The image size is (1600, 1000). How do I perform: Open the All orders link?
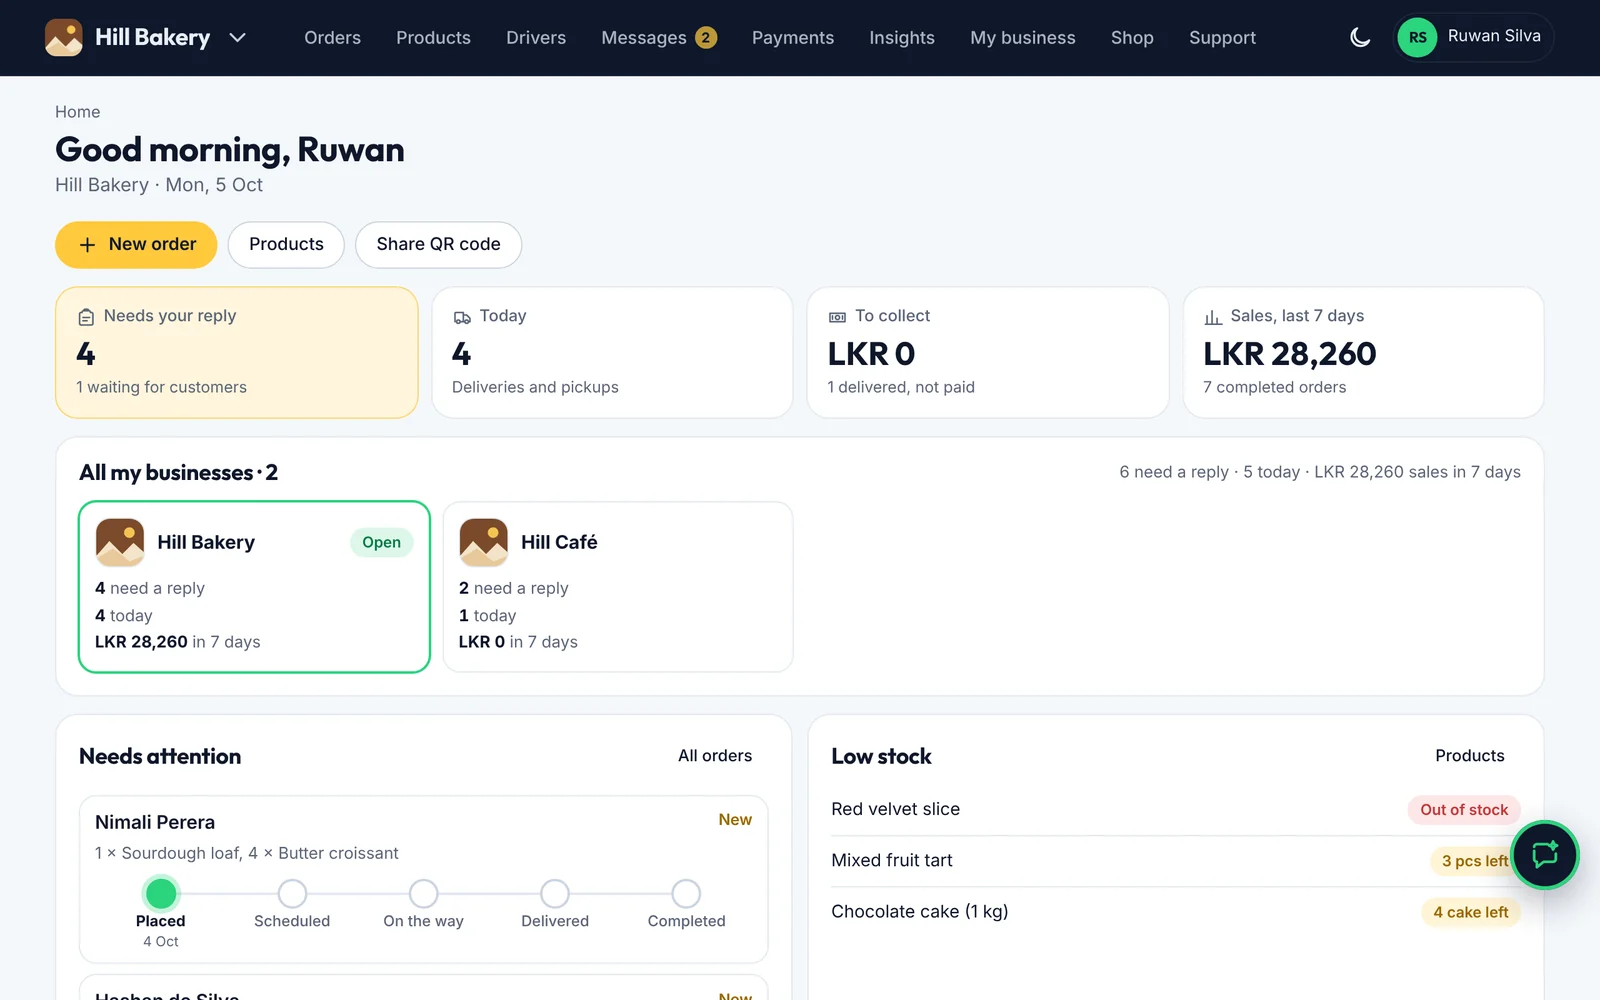[715, 756]
